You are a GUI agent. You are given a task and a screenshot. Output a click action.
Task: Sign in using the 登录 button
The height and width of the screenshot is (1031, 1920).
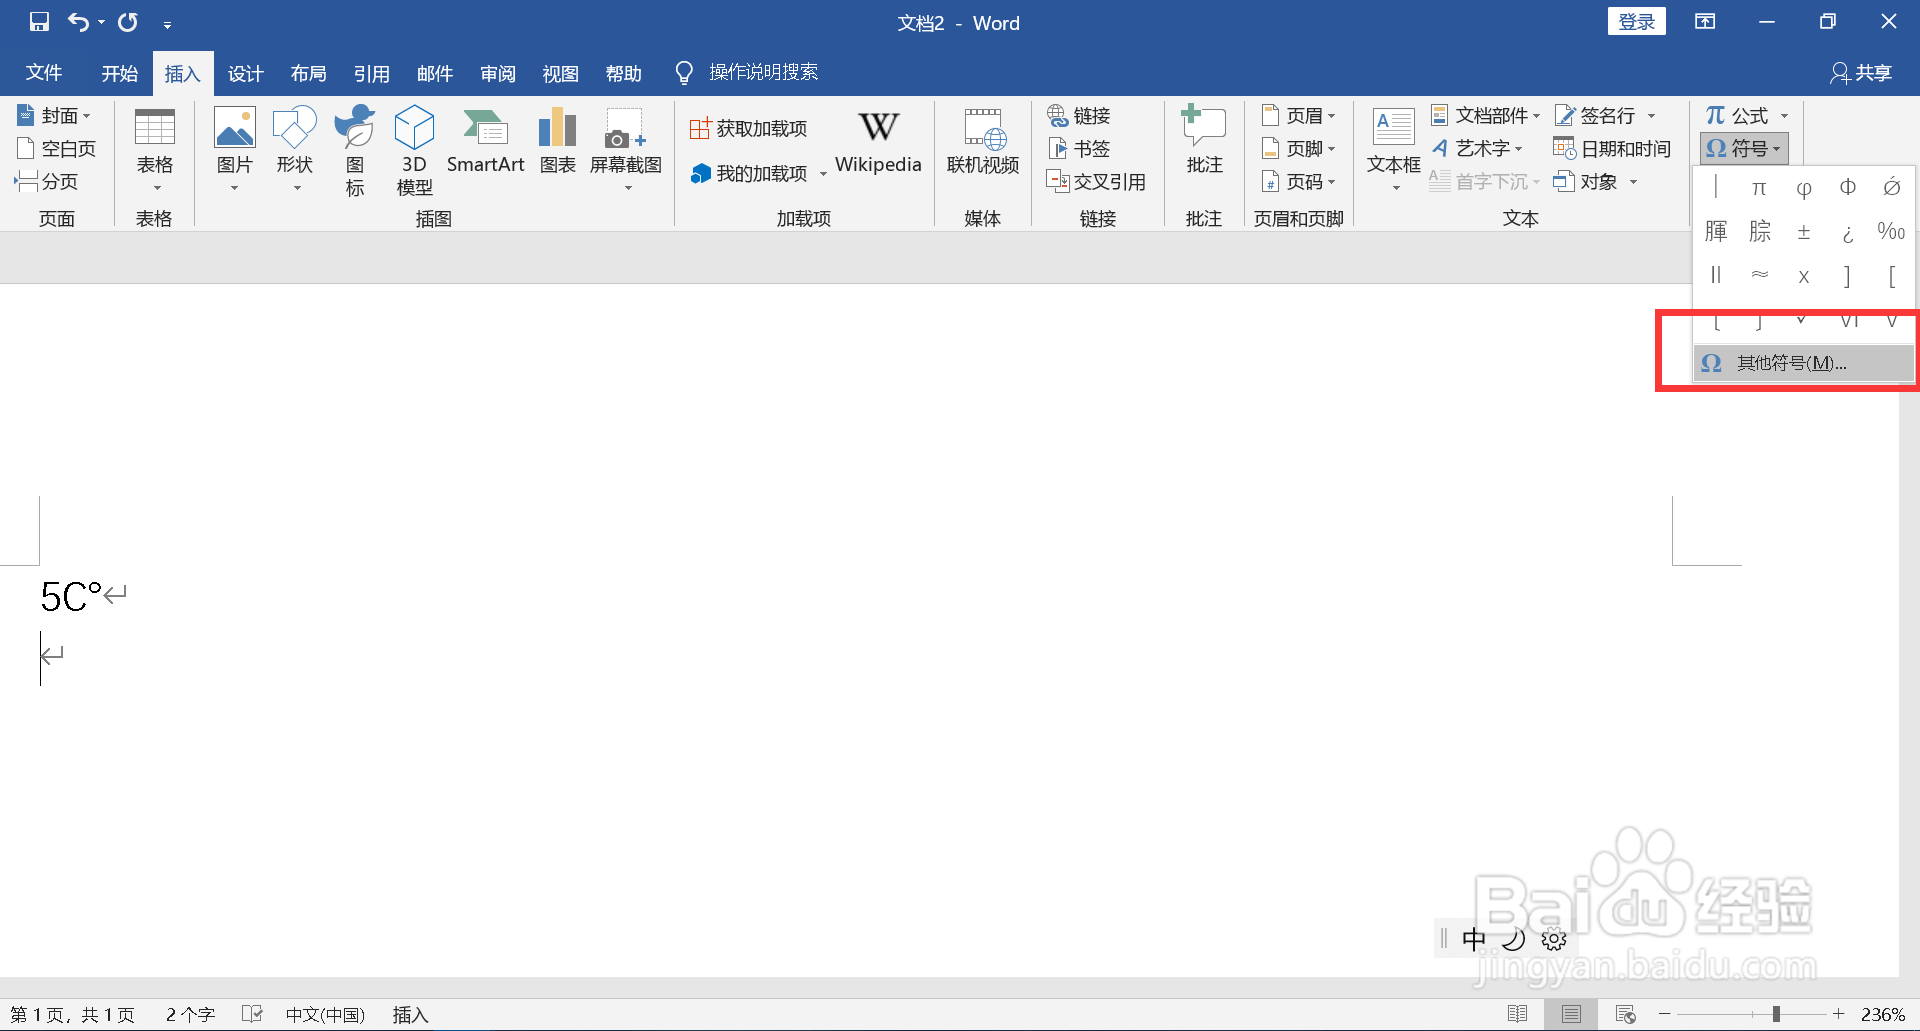pyautogui.click(x=1636, y=20)
